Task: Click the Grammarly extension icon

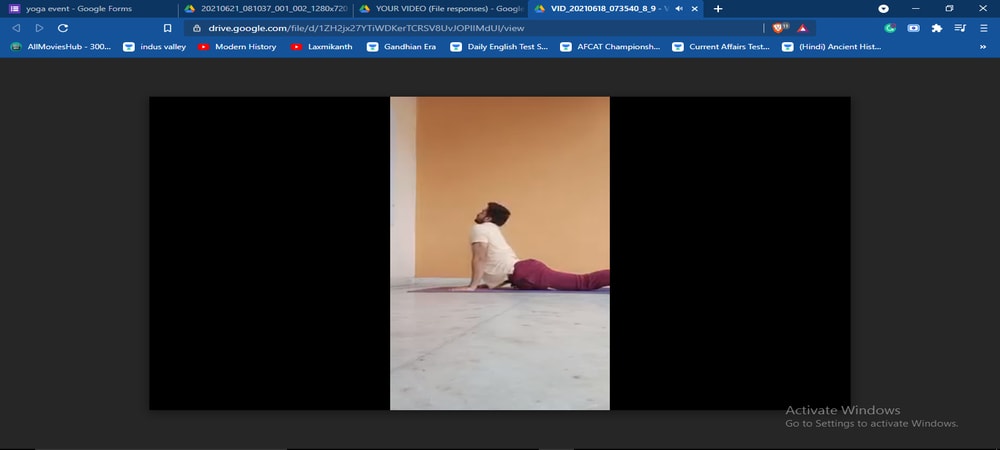Action: pyautogui.click(x=890, y=28)
